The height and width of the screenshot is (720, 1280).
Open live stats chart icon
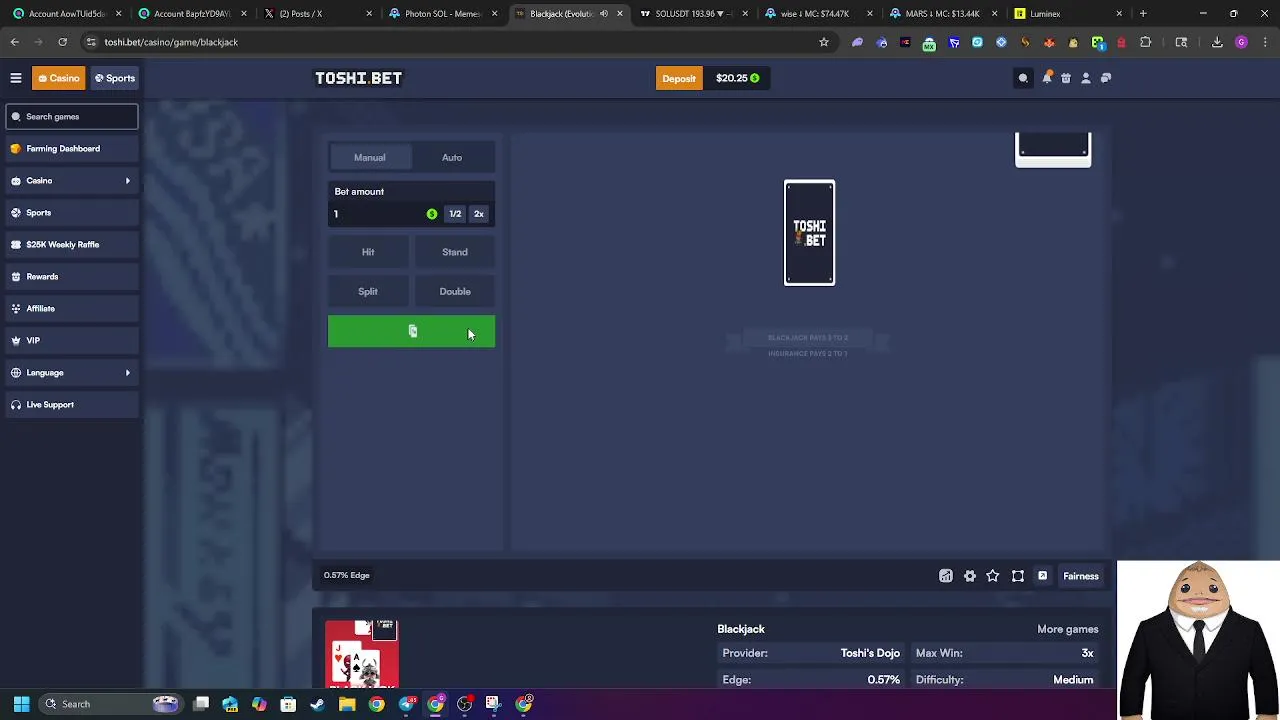click(x=946, y=576)
